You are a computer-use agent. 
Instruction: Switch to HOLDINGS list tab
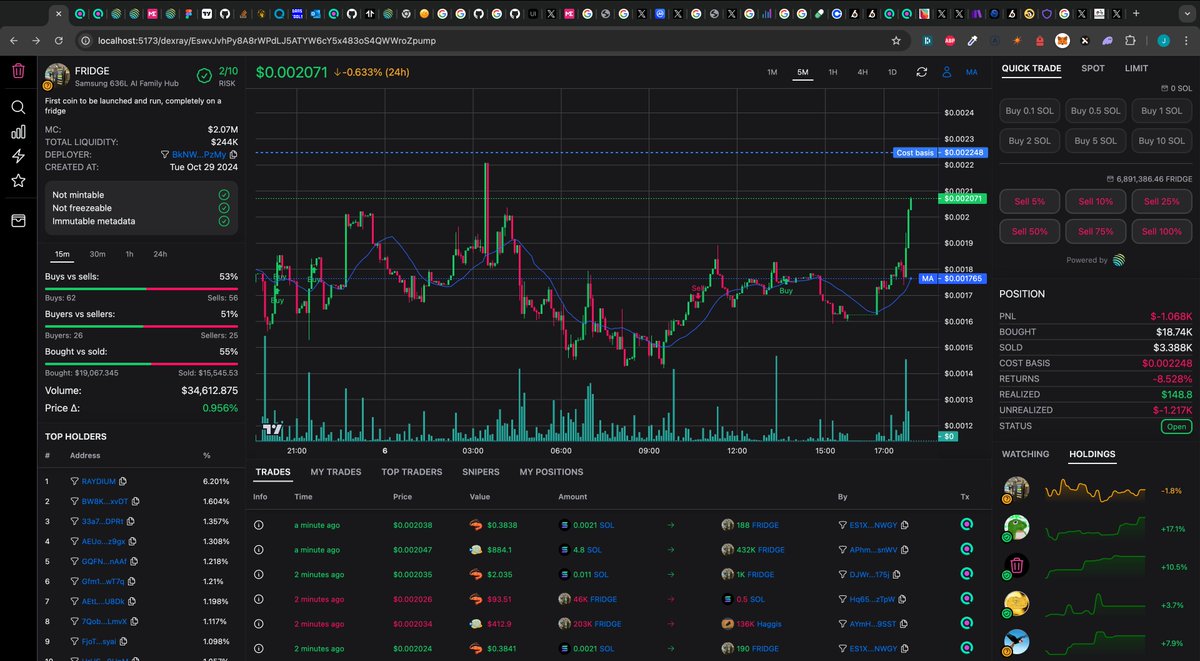pyautogui.click(x=1092, y=454)
